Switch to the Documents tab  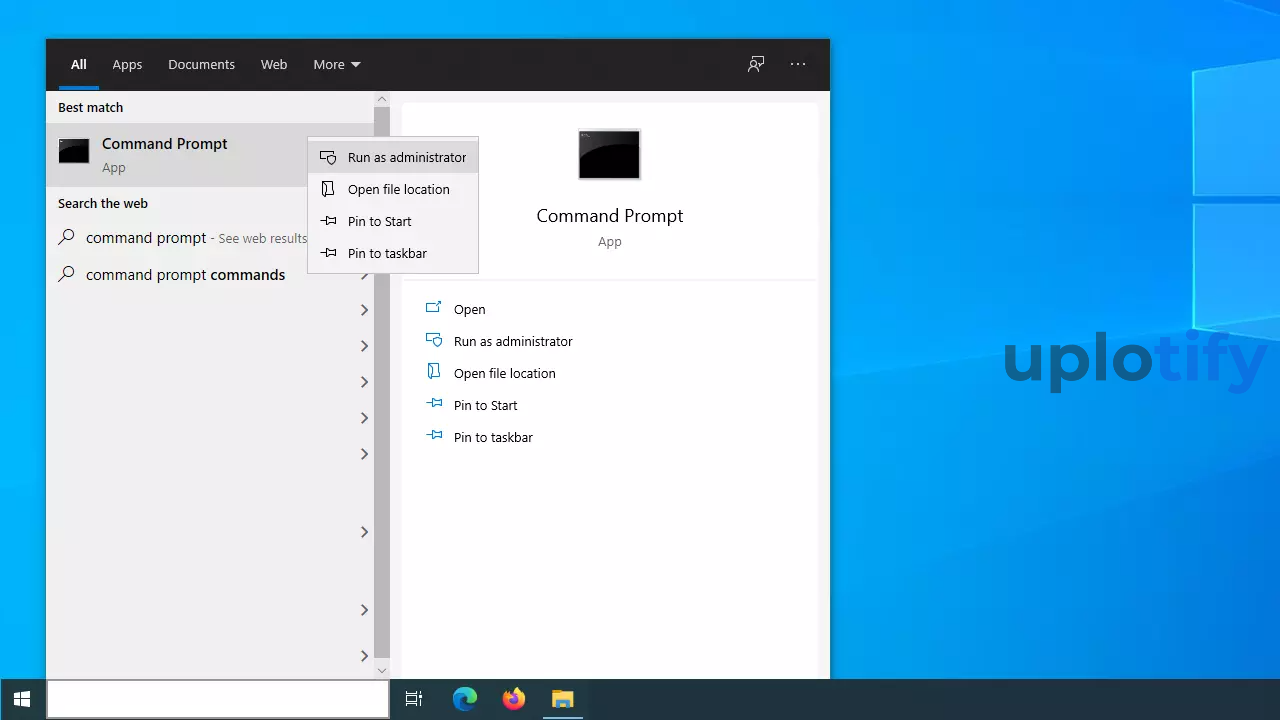click(x=201, y=64)
